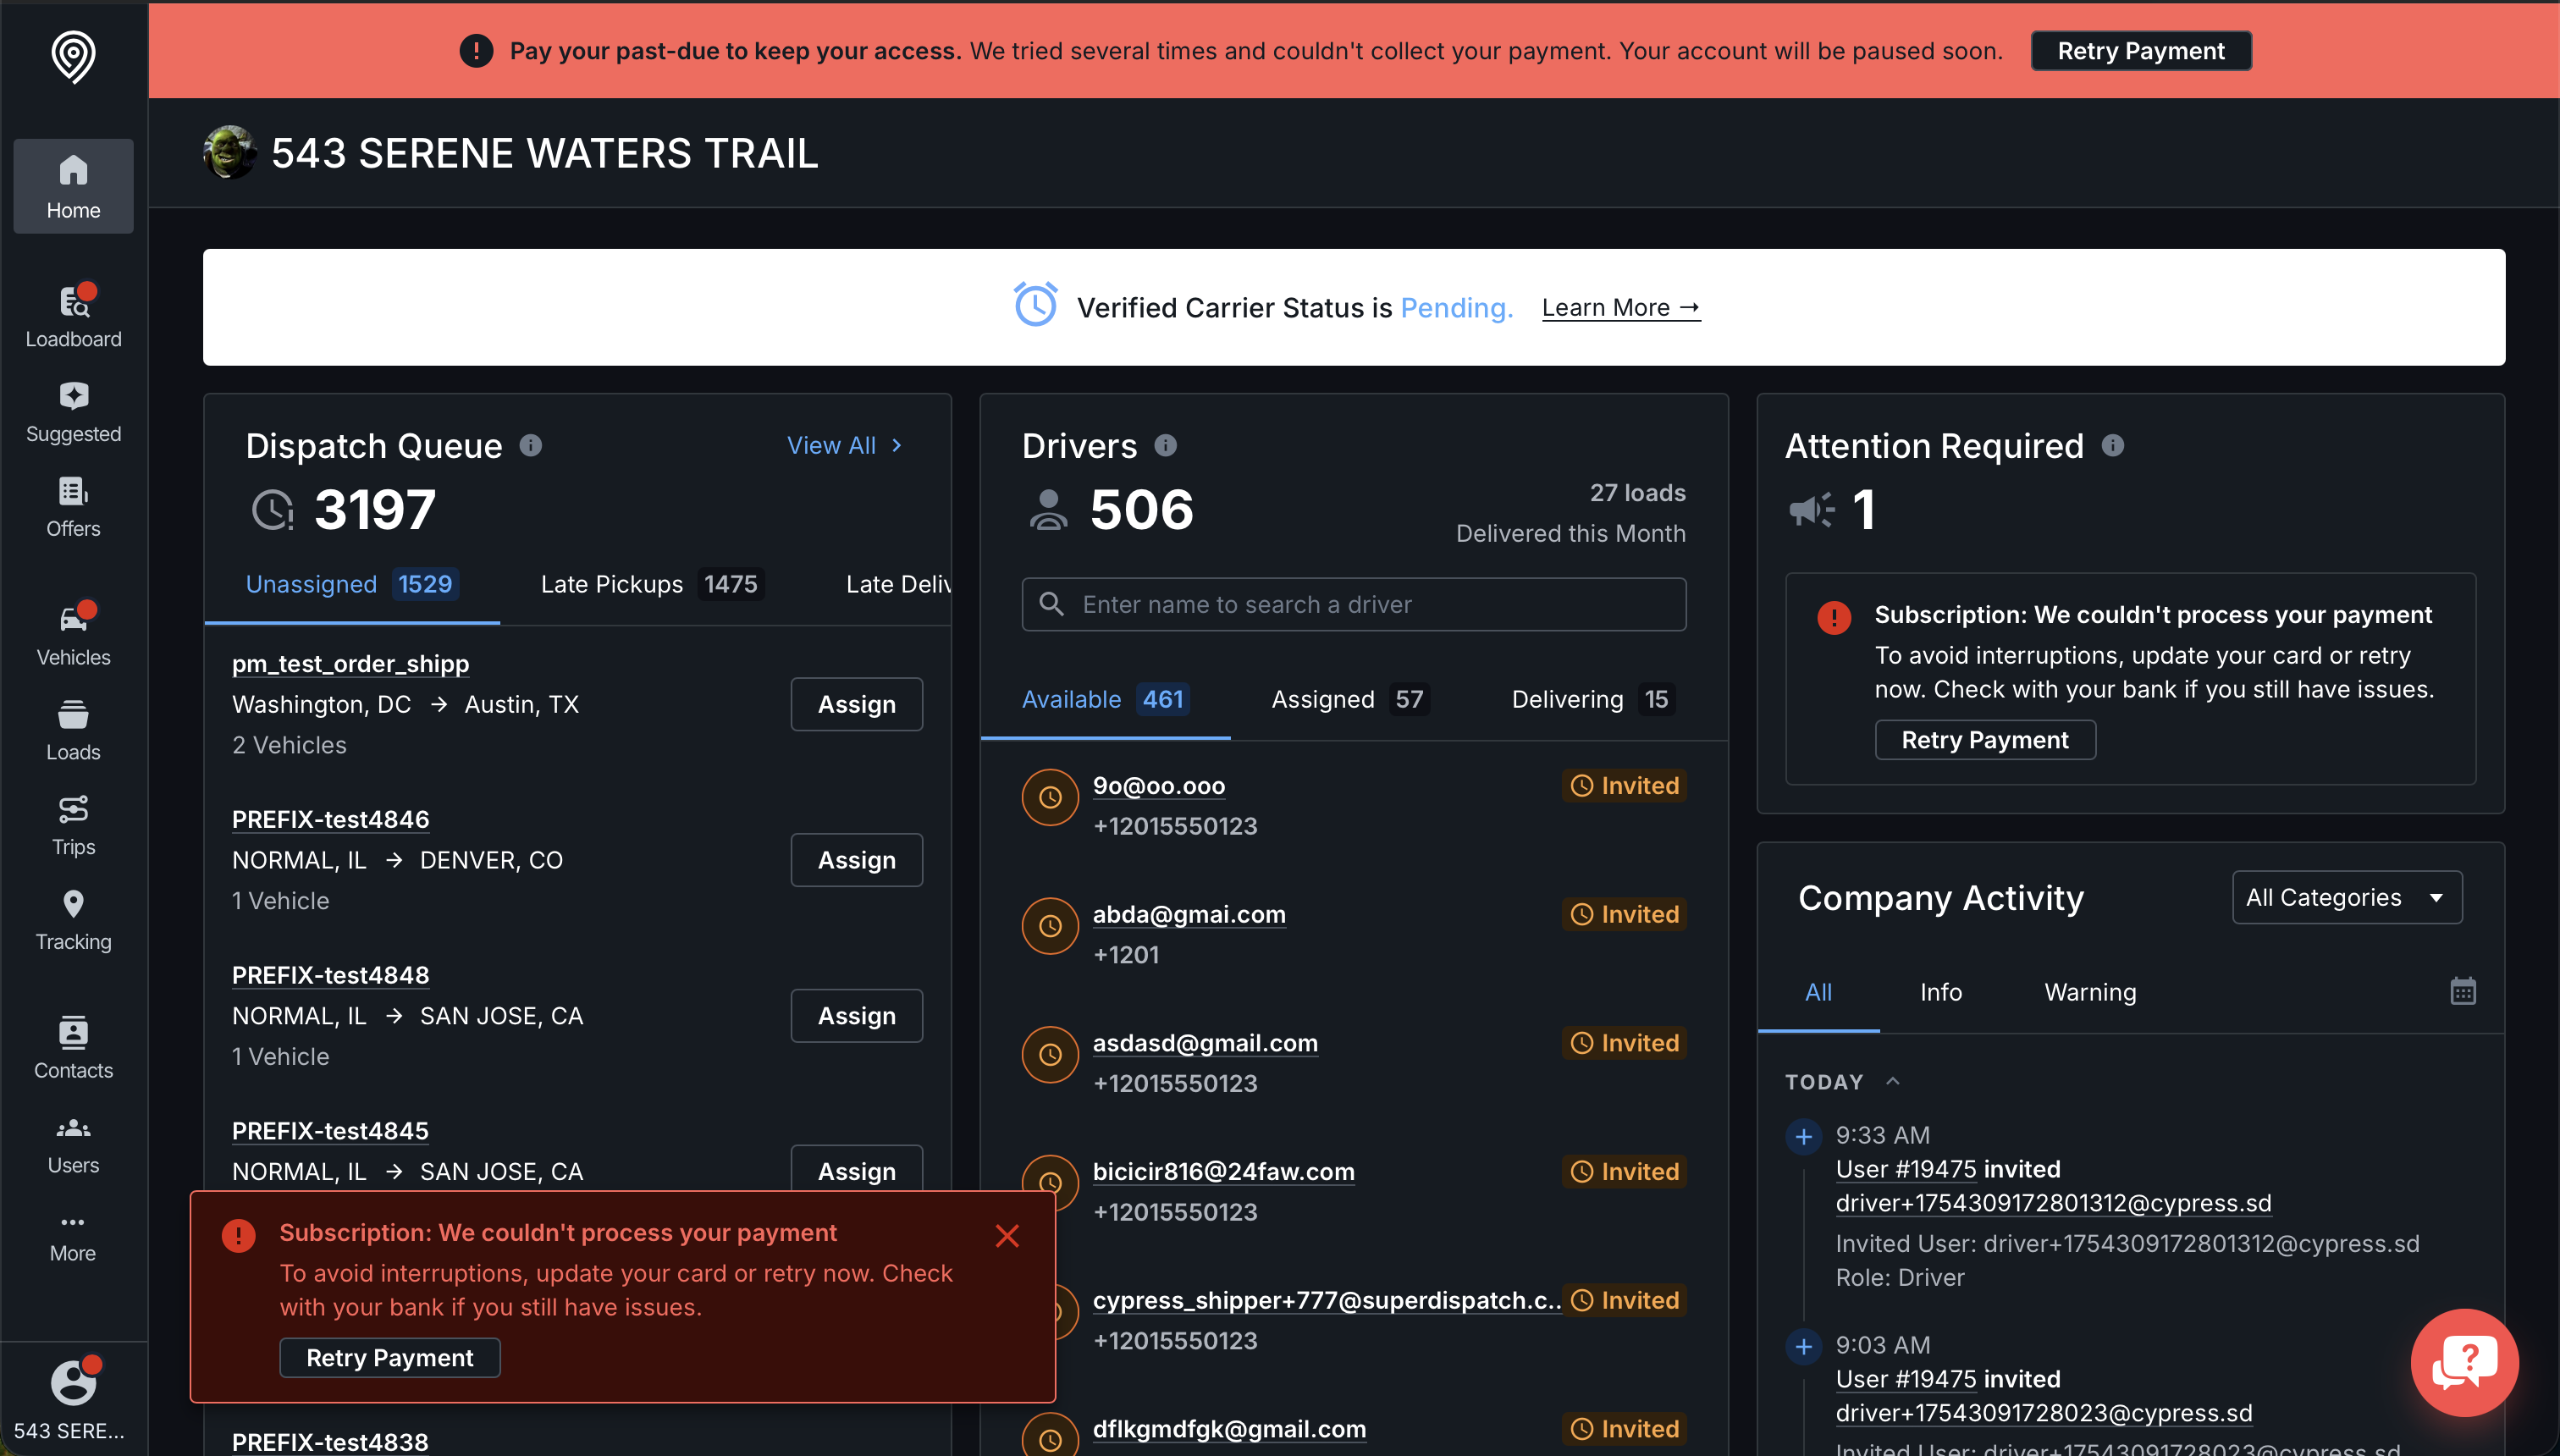Click Retry Payment in top banner
This screenshot has width=2560, height=1456.
(2140, 51)
